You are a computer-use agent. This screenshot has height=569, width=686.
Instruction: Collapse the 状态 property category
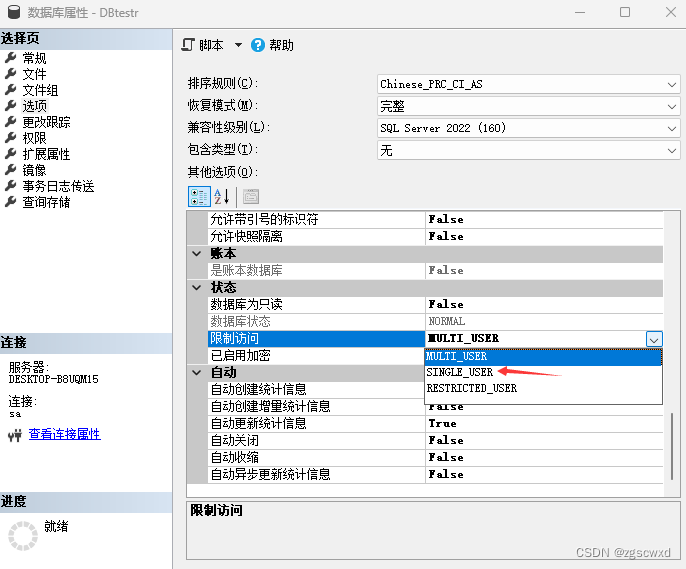(197, 287)
